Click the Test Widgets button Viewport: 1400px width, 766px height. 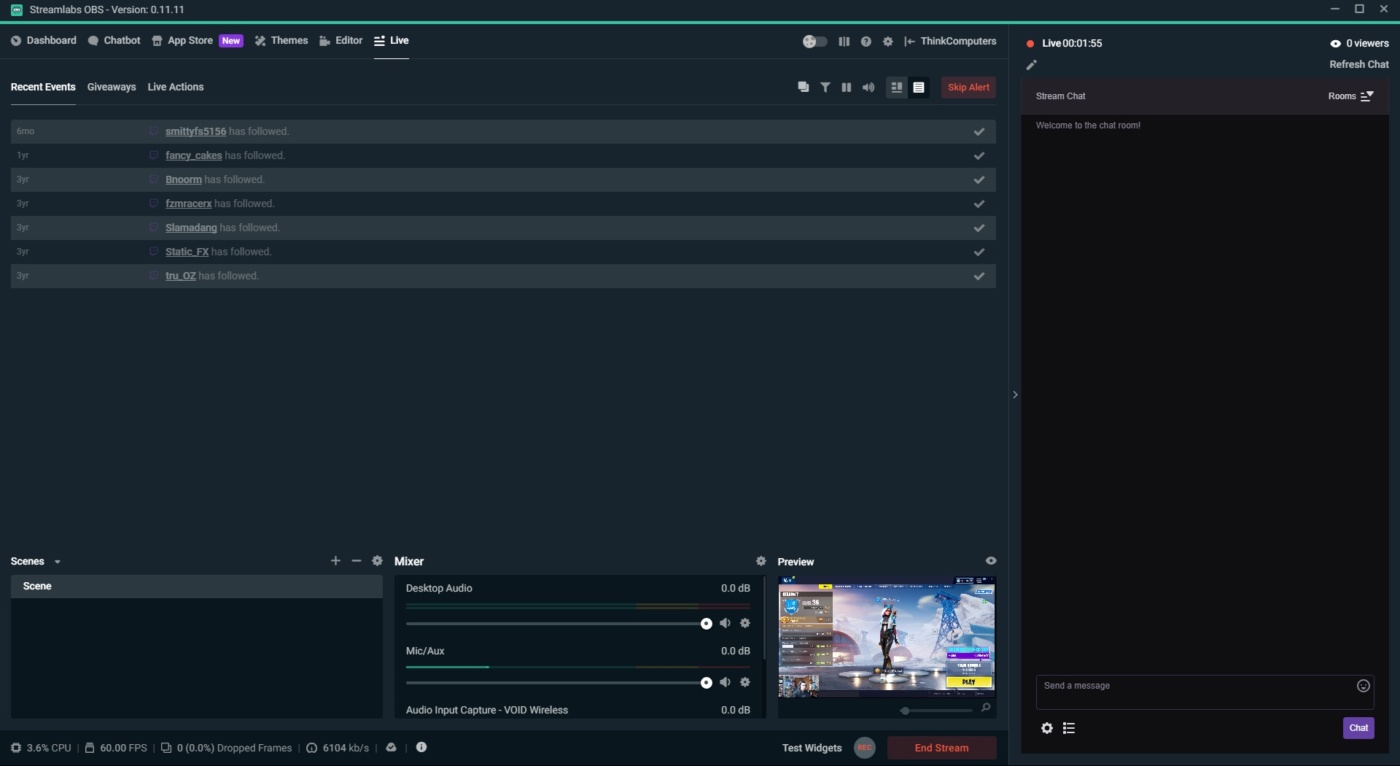point(812,748)
